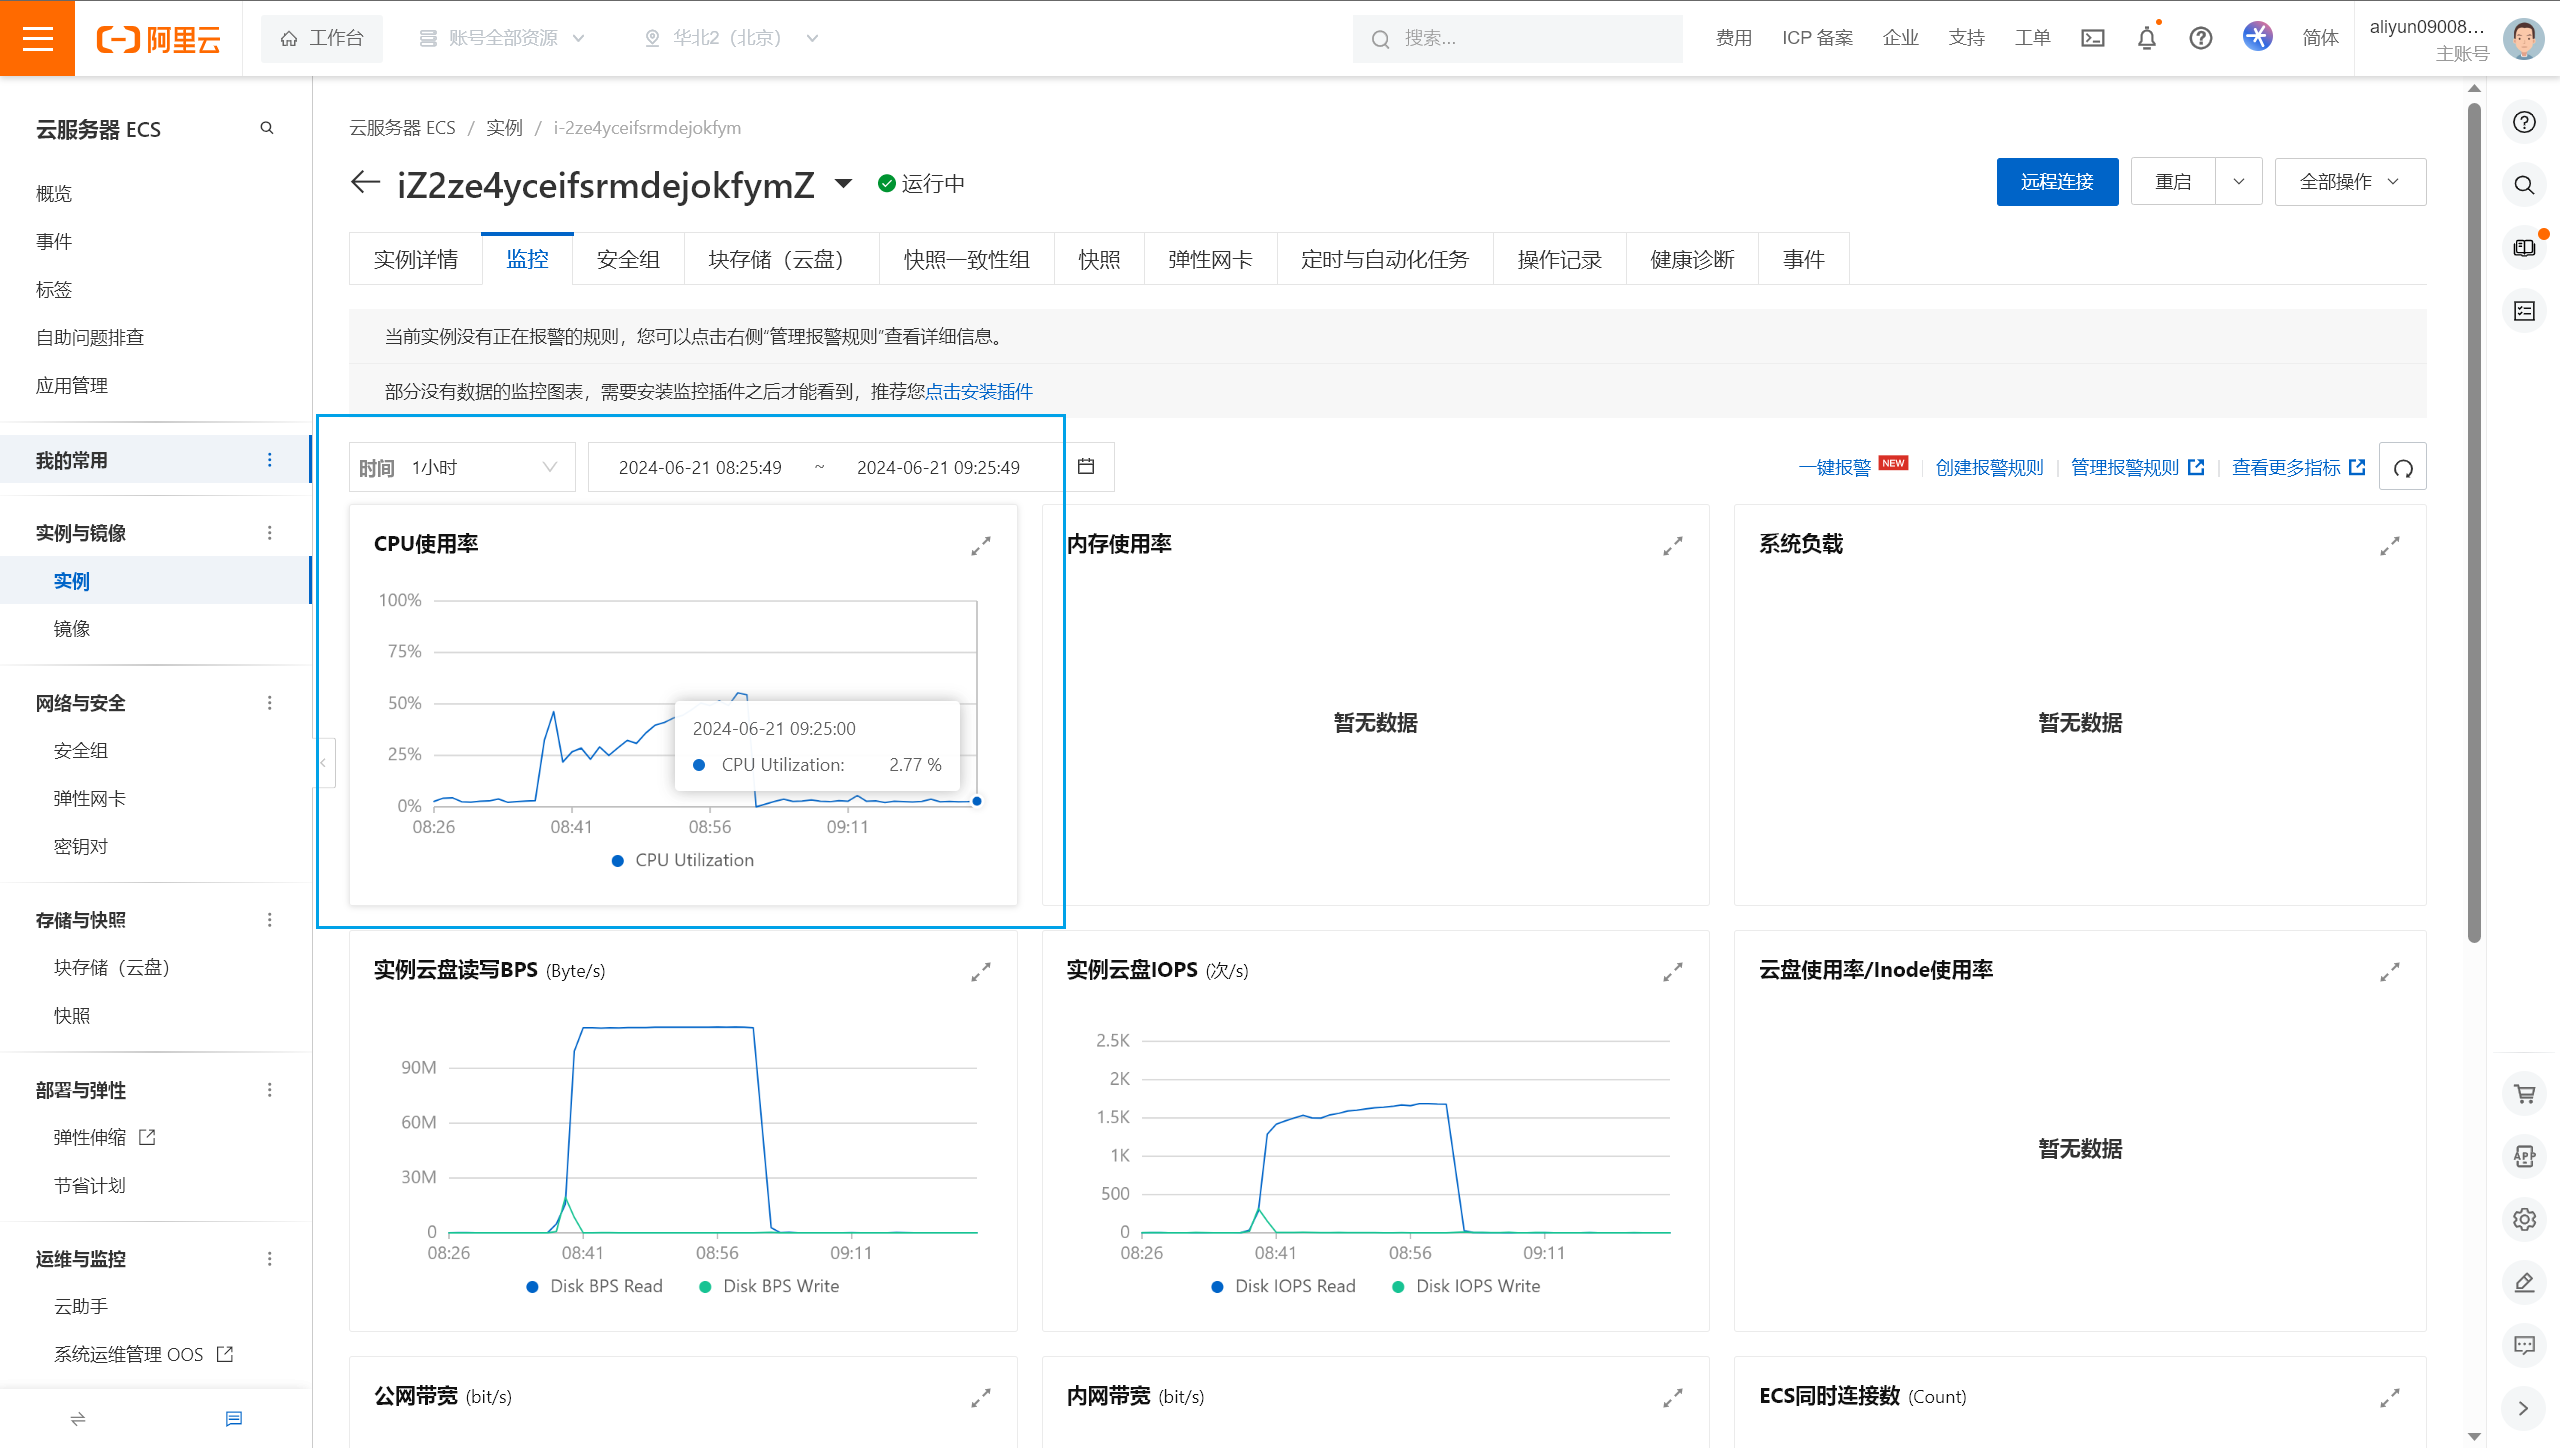This screenshot has width=2560, height=1448.
Task: Toggle the Disk IOPS Write legend
Action: coord(1466,1286)
